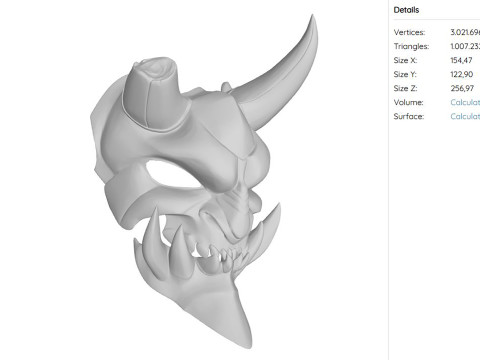Click the Details panel heading
The image size is (480, 360).
pos(406,10)
